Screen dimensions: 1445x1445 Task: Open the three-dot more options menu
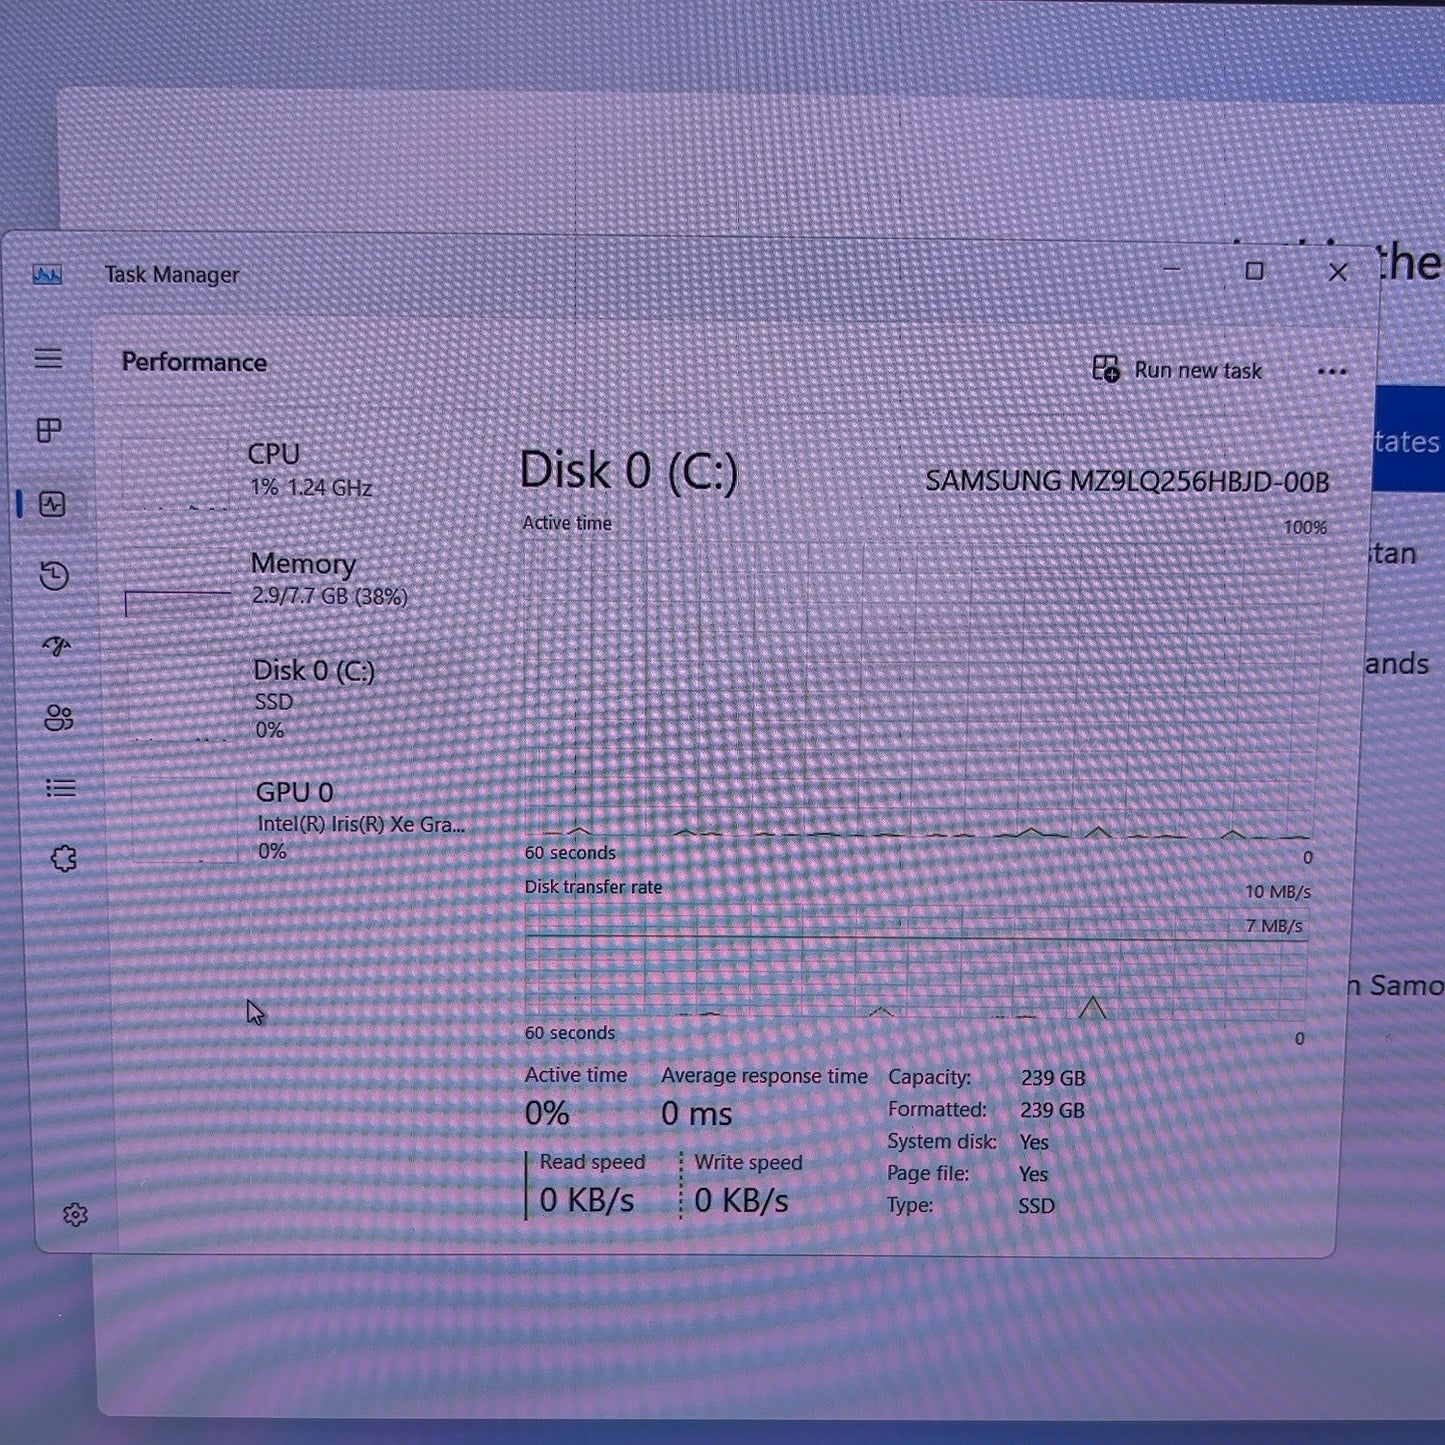[1332, 372]
